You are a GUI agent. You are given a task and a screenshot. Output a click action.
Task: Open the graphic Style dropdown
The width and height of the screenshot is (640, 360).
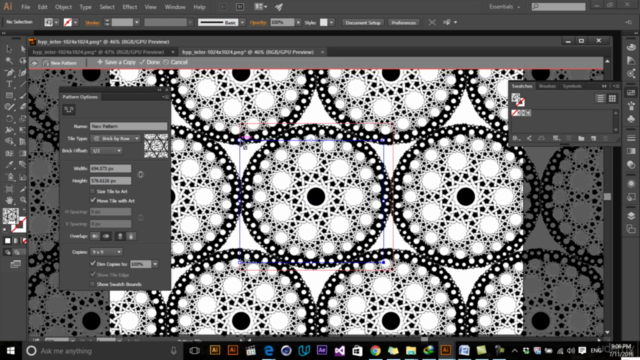pyautogui.click(x=331, y=22)
